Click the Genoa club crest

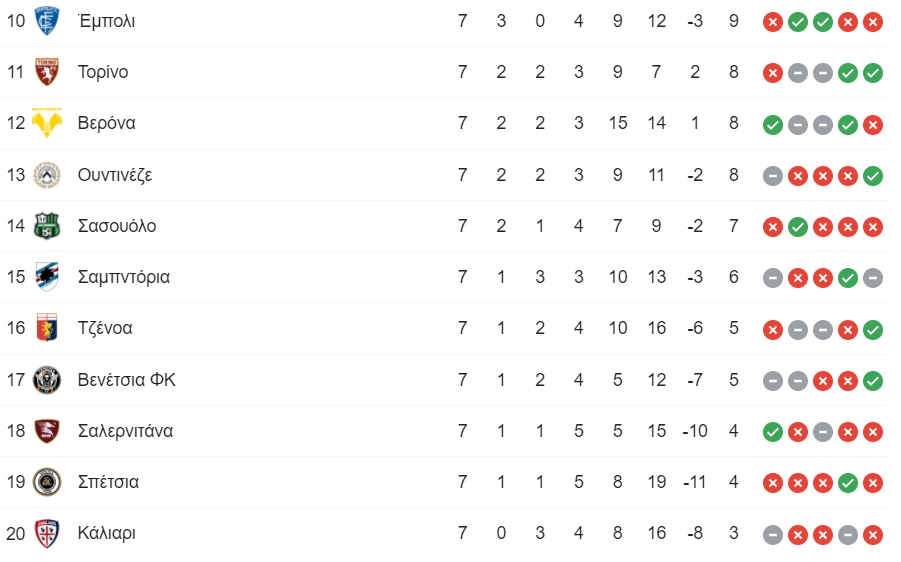(47, 328)
